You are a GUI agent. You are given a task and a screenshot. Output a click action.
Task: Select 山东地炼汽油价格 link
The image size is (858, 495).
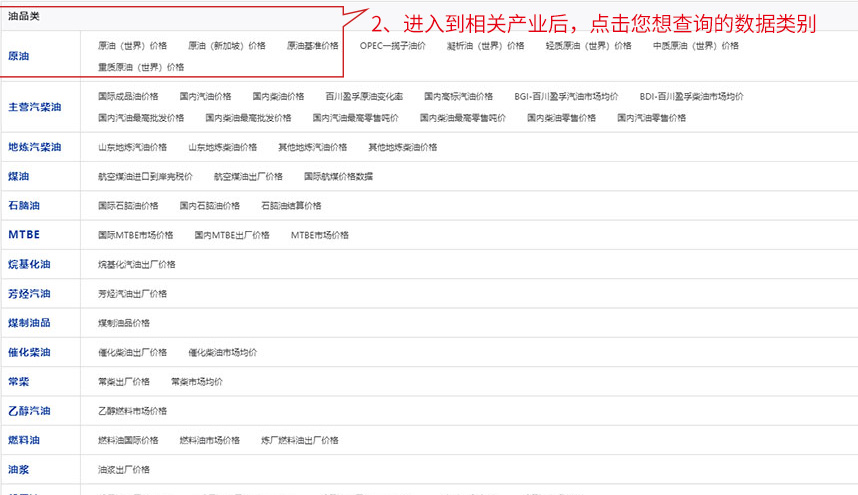[x=132, y=147]
